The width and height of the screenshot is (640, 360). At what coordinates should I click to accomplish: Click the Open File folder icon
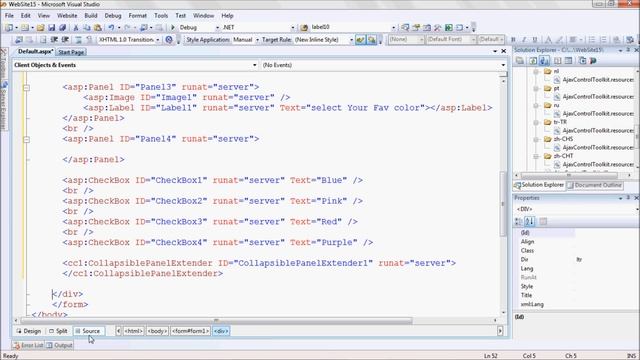pyautogui.click(x=40, y=28)
